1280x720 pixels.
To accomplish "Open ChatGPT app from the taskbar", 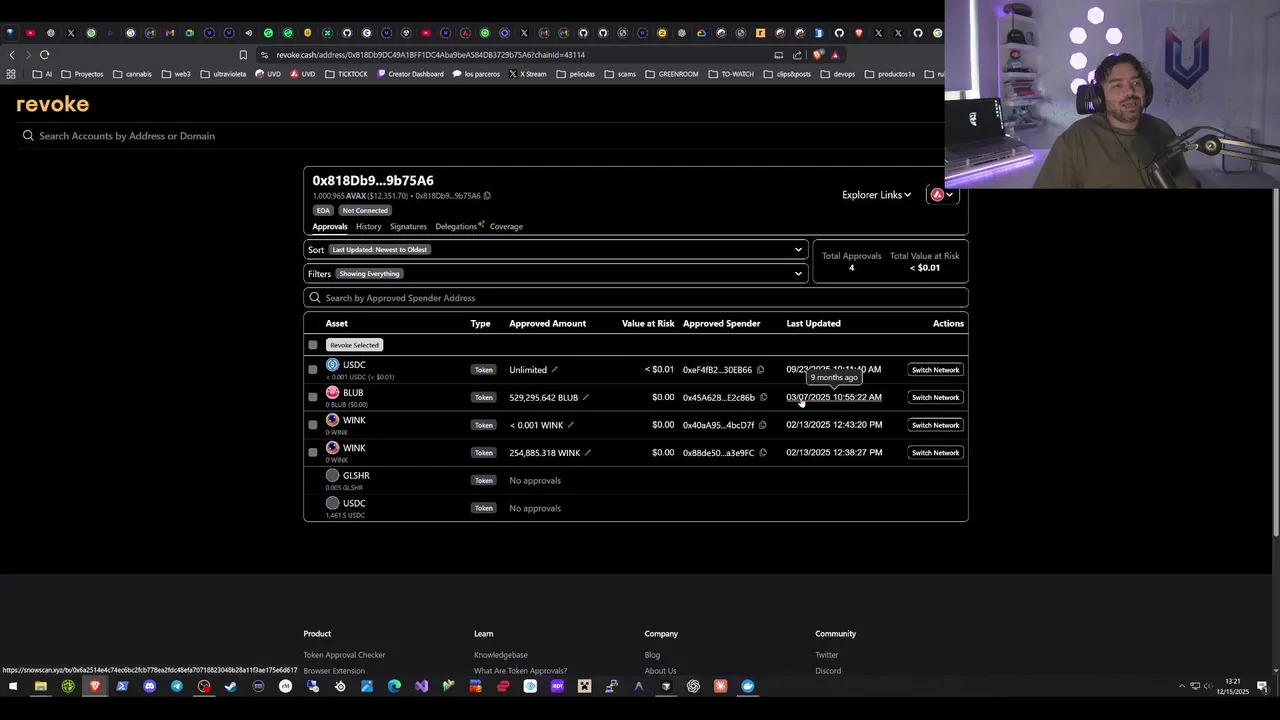I will point(693,686).
